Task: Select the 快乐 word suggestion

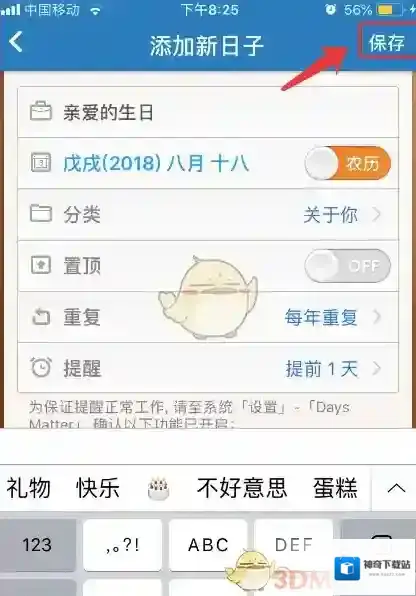Action: [x=98, y=488]
